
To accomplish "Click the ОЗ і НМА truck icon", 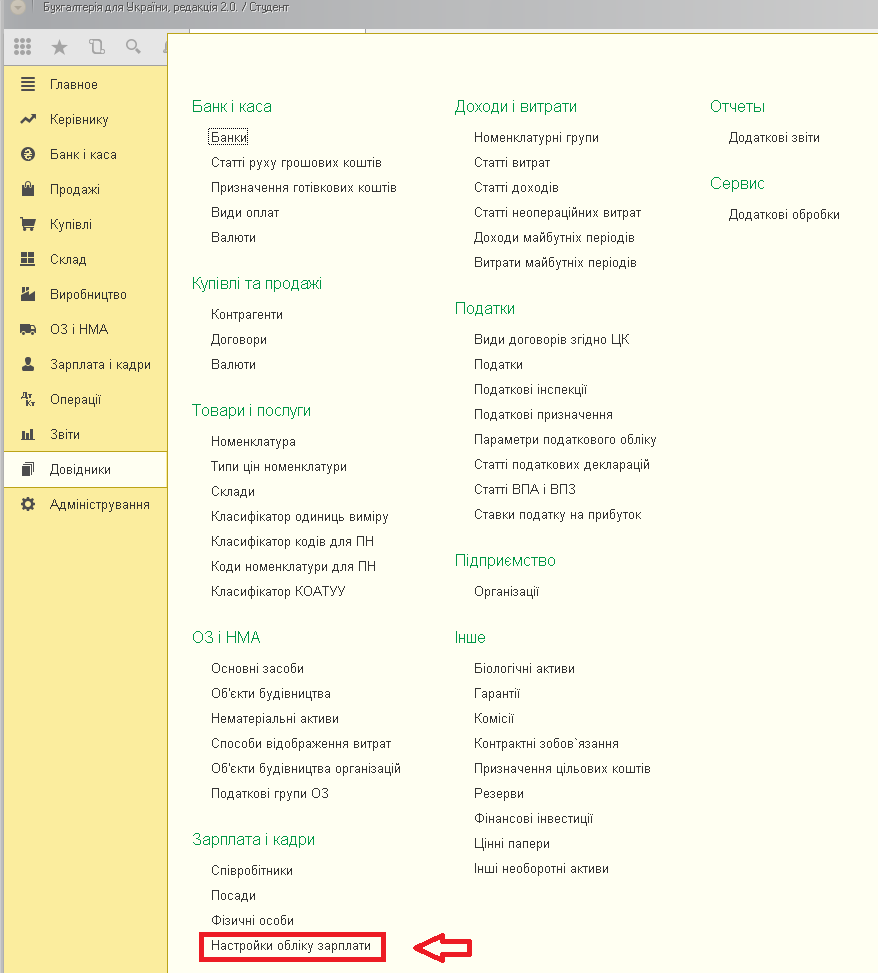I will pos(28,329).
